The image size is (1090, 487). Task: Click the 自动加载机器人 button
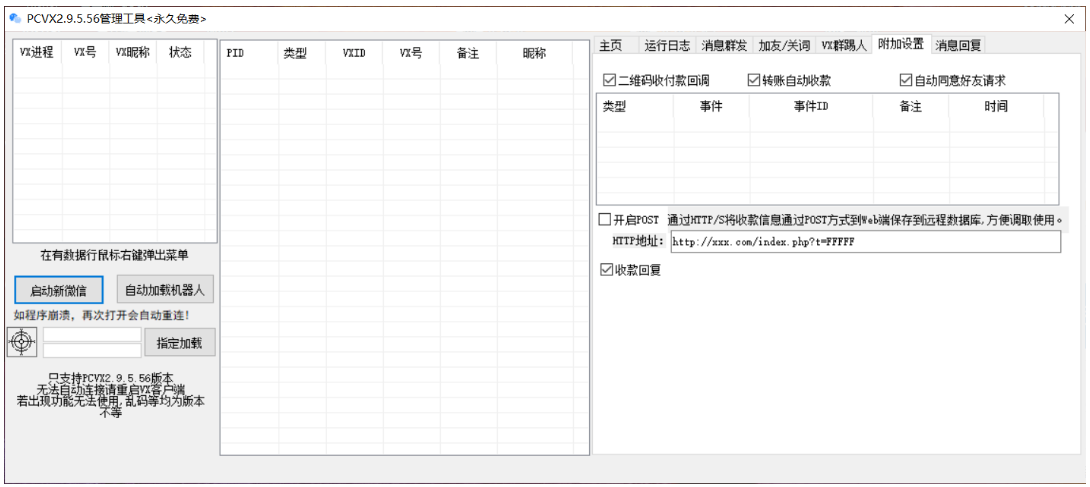pyautogui.click(x=165, y=291)
